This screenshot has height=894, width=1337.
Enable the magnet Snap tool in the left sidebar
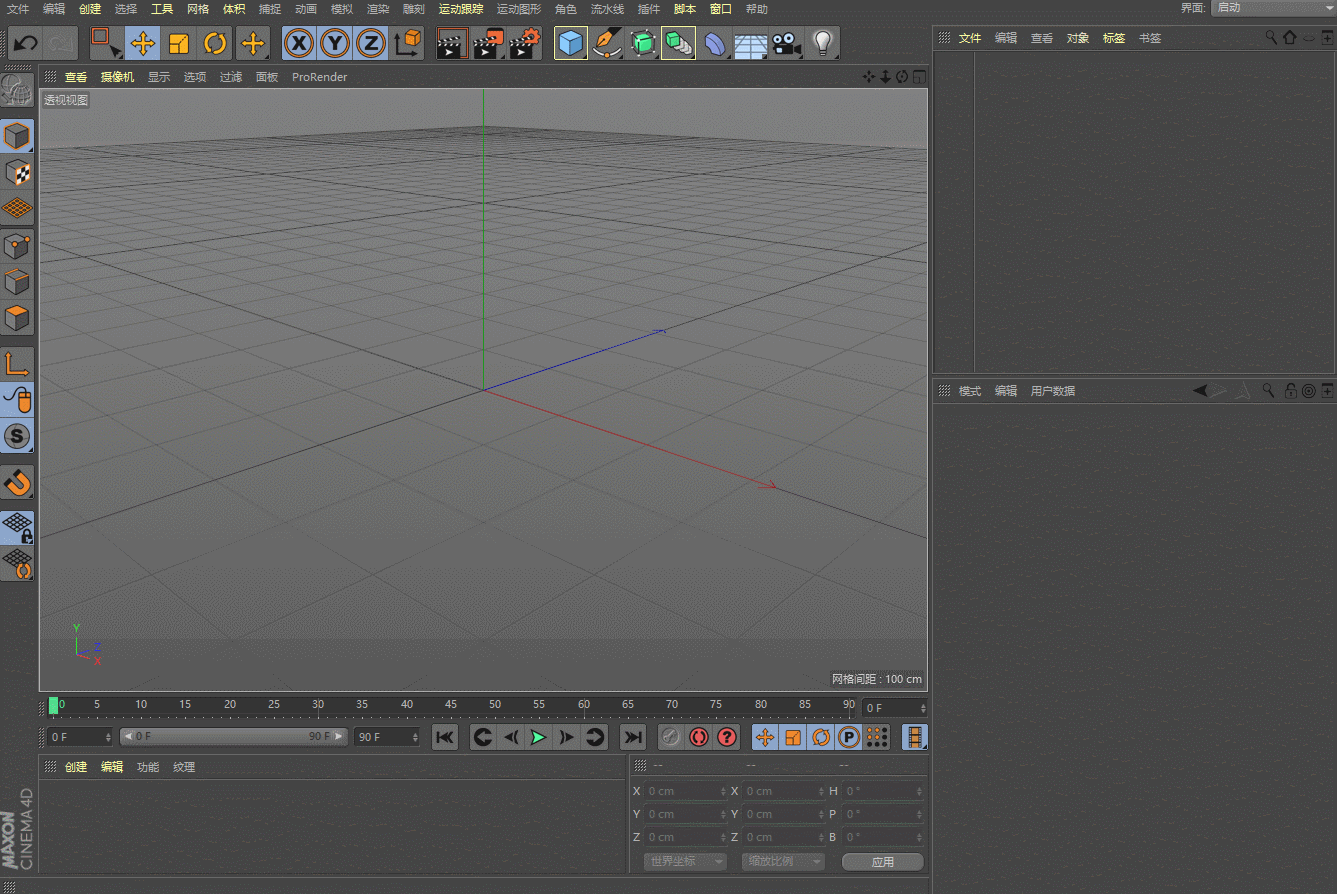18,483
